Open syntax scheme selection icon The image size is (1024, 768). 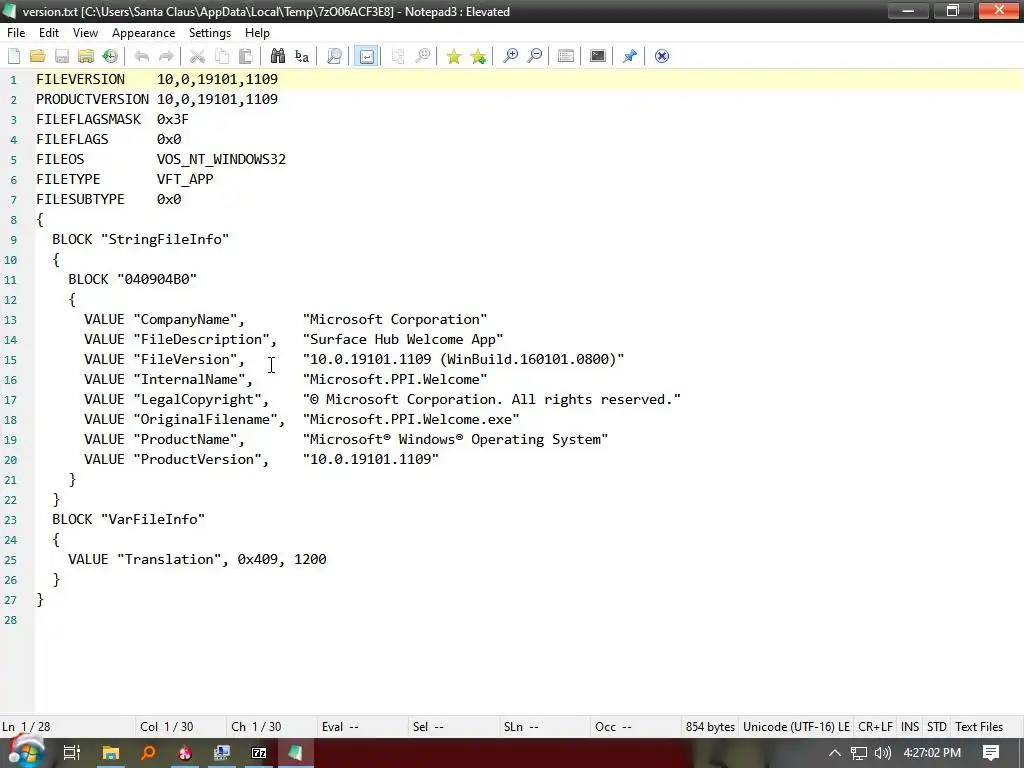566,56
